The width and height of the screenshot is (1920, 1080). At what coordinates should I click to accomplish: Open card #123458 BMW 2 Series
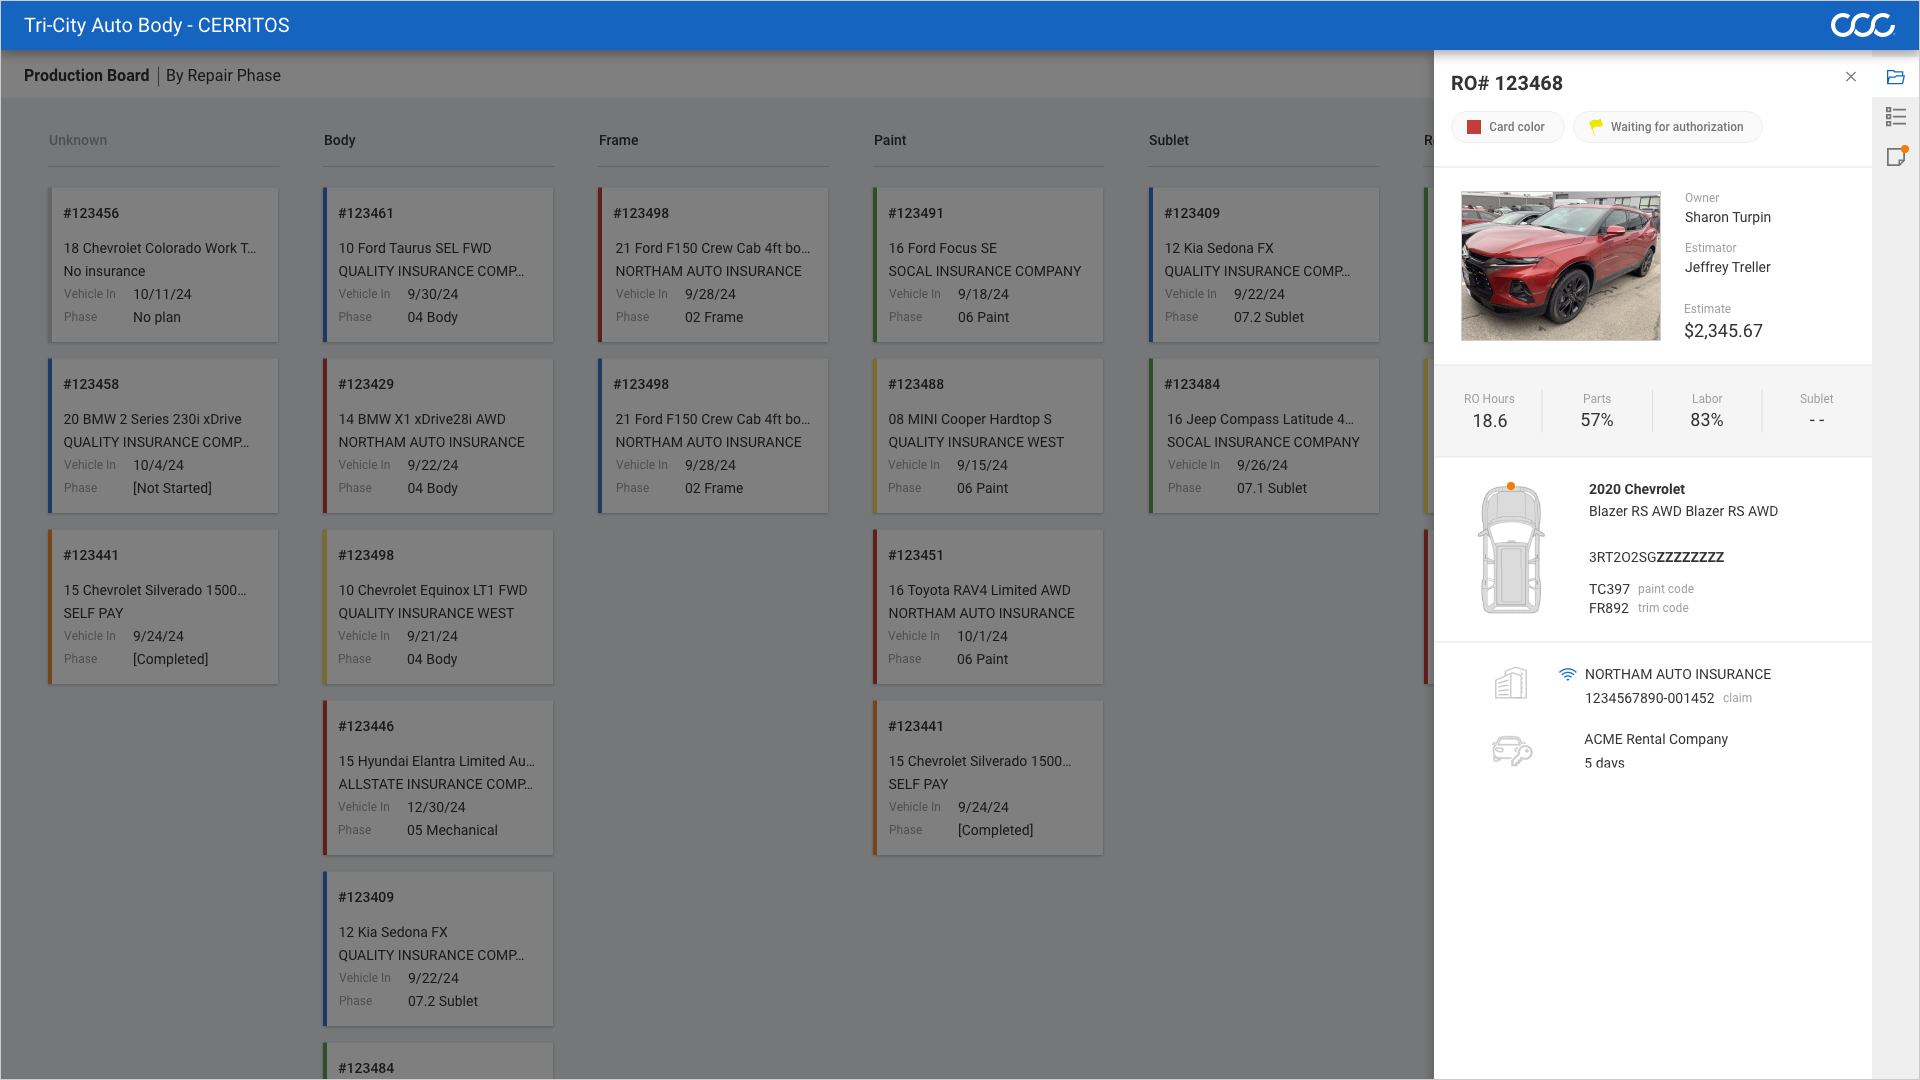click(x=164, y=436)
